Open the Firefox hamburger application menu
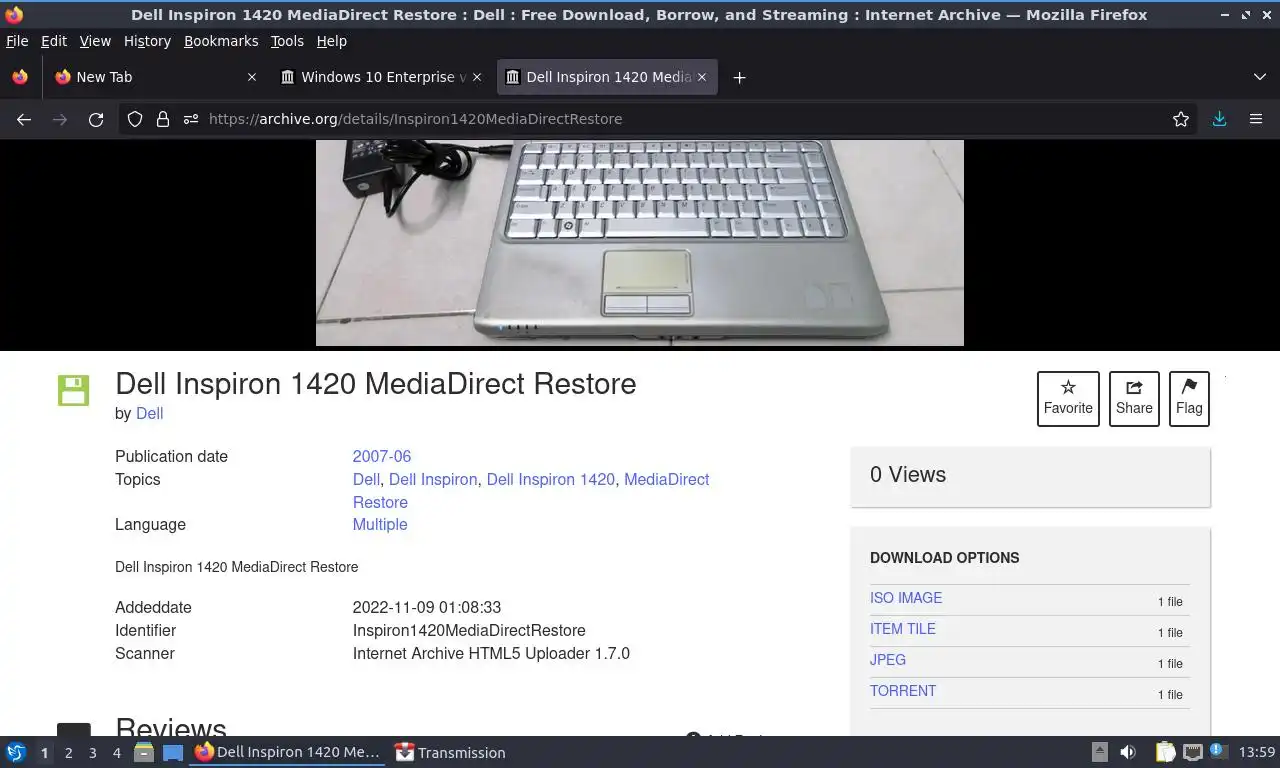 pyautogui.click(x=1256, y=119)
